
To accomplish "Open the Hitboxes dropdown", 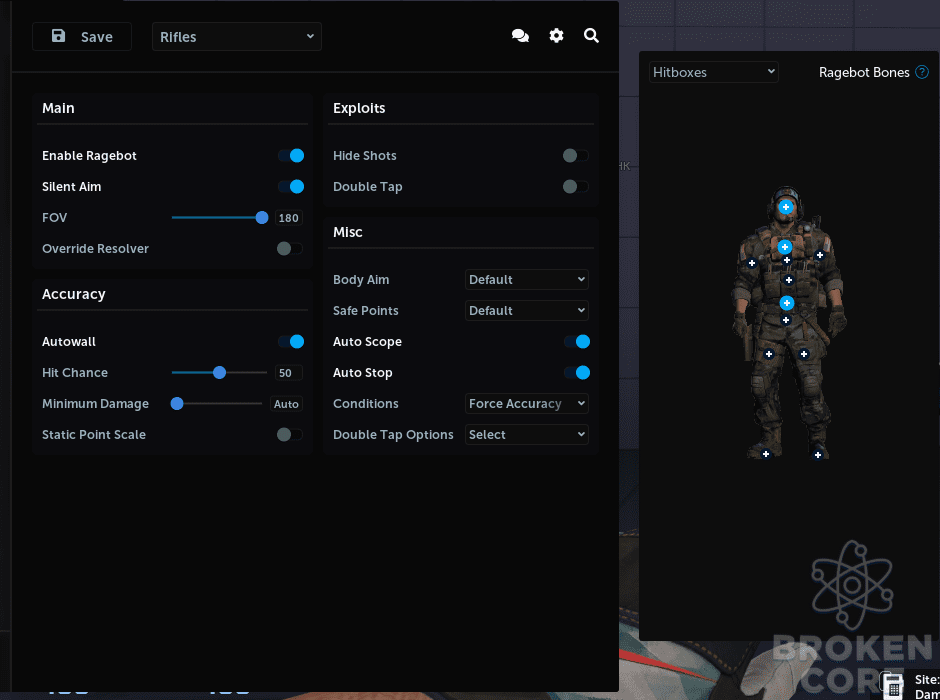I will (x=713, y=73).
